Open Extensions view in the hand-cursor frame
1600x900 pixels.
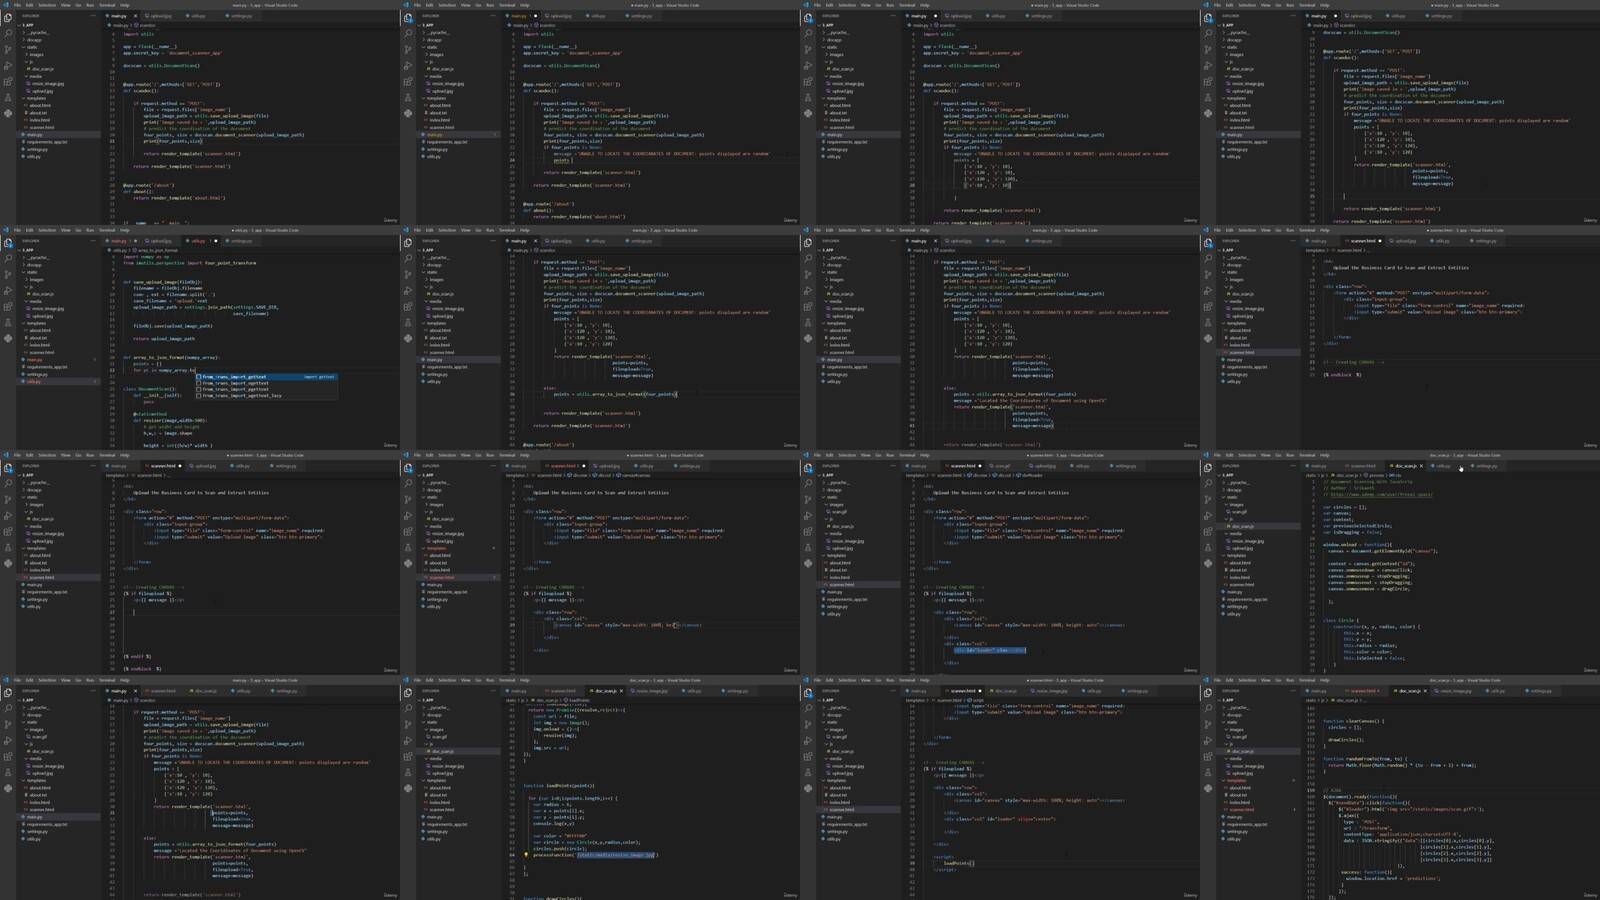(1208, 531)
